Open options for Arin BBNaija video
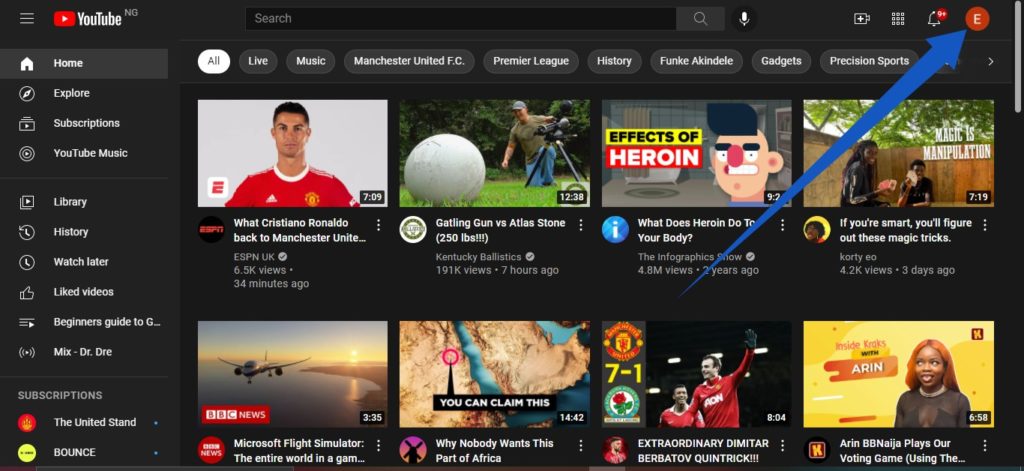Viewport: 1024px width, 471px height. [985, 446]
